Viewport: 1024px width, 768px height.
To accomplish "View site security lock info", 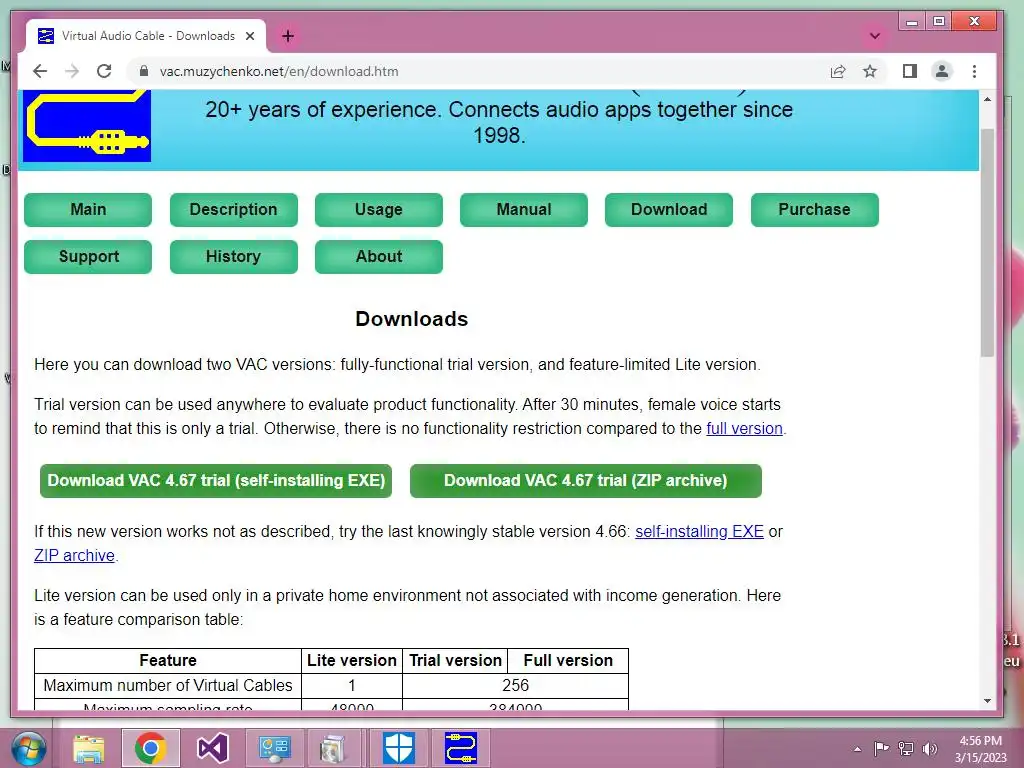I will pos(144,71).
